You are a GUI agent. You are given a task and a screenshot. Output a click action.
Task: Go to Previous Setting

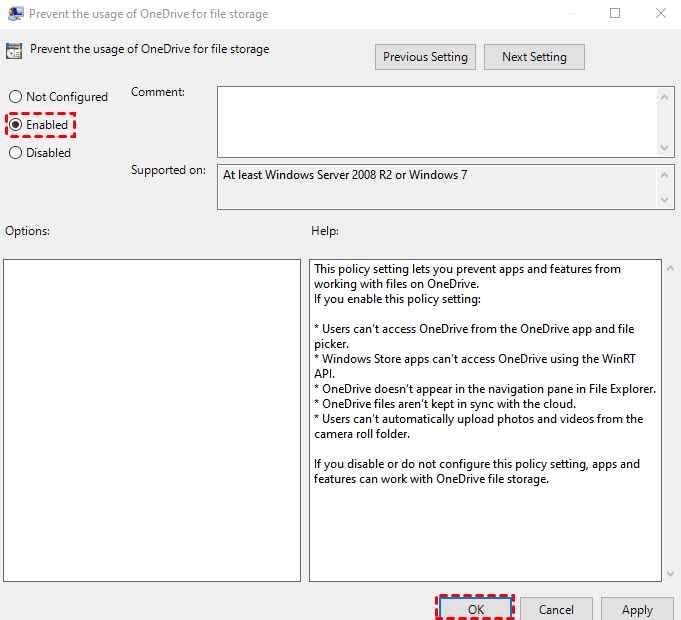[x=425, y=57]
